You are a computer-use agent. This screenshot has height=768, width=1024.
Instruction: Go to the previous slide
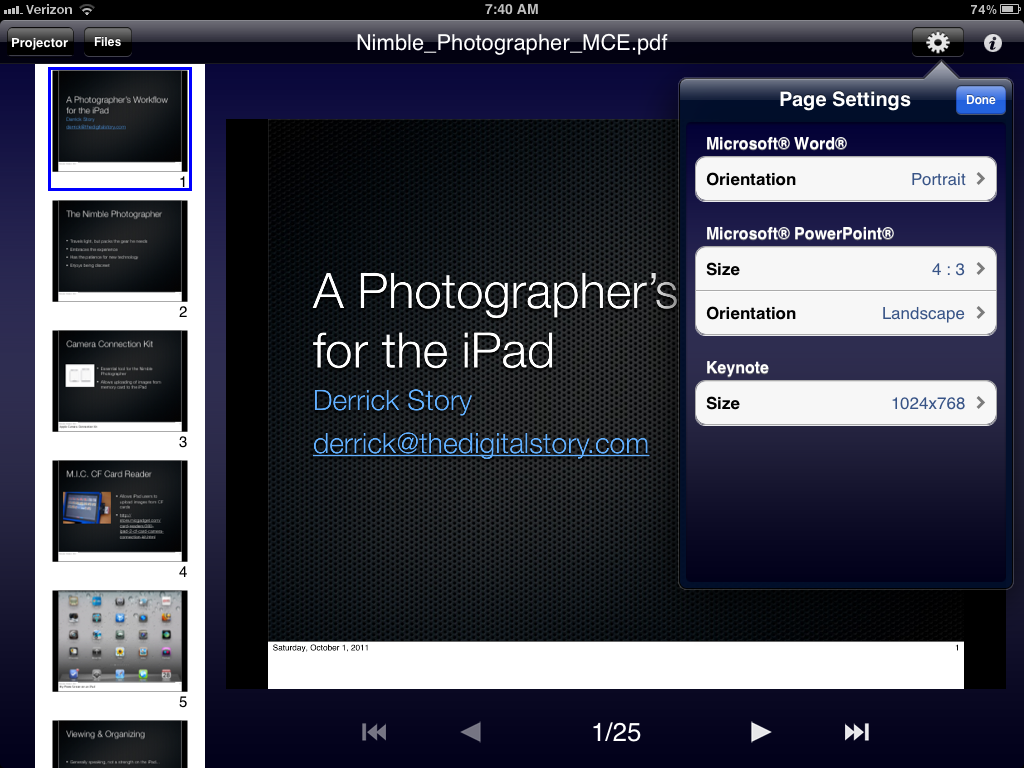click(470, 732)
